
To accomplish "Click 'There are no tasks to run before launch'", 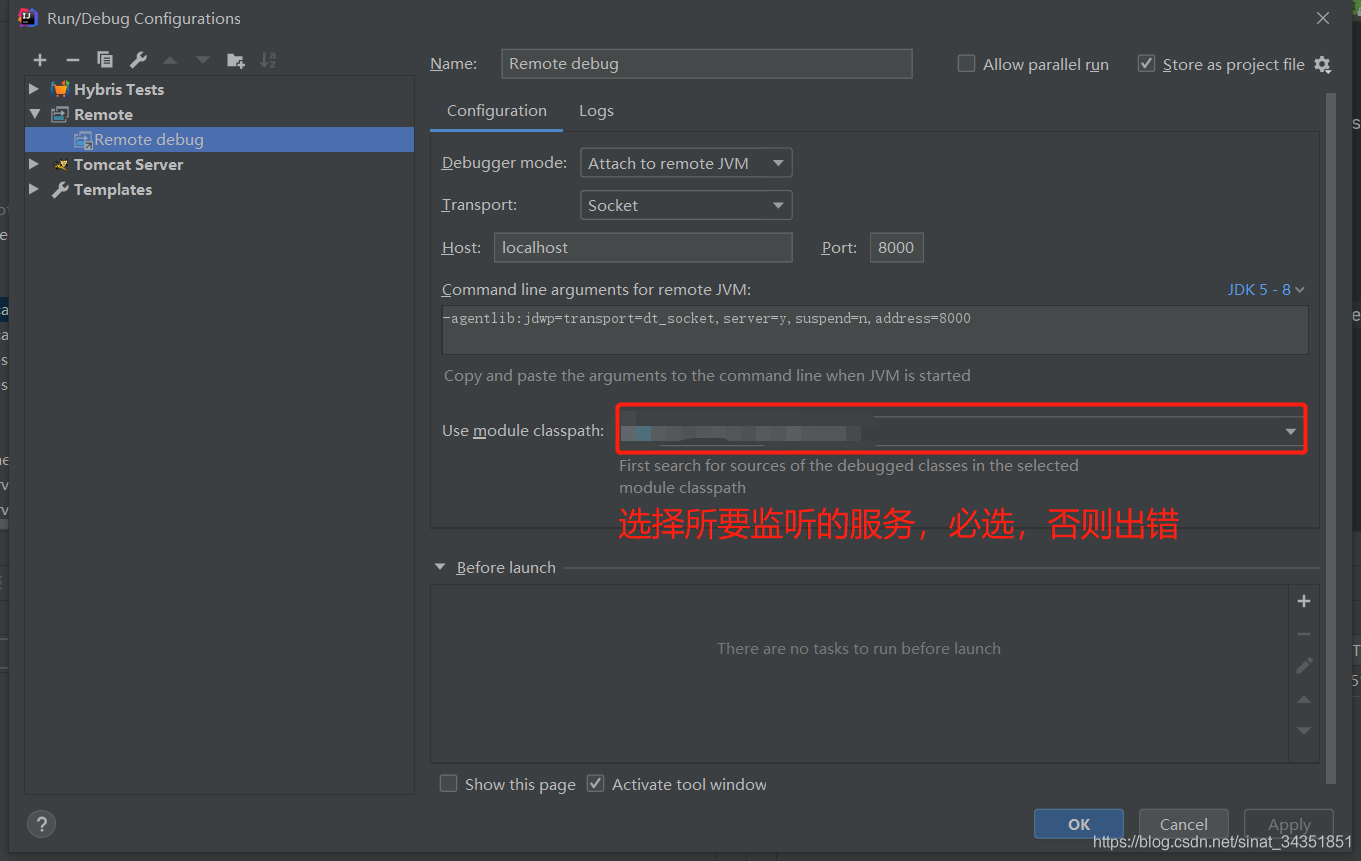I will click(x=859, y=648).
